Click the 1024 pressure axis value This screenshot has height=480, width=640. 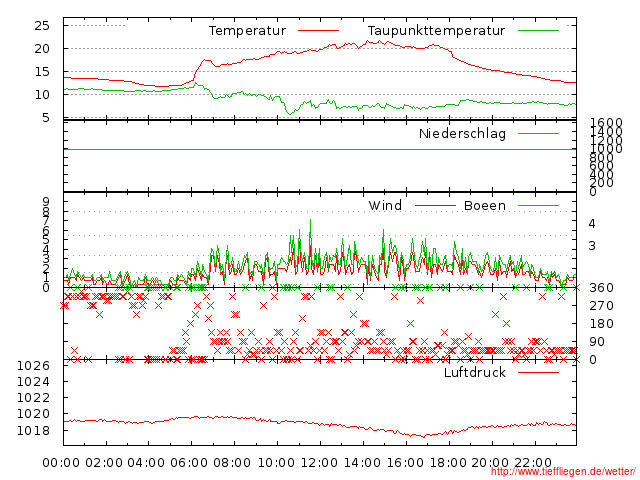pos(33,382)
